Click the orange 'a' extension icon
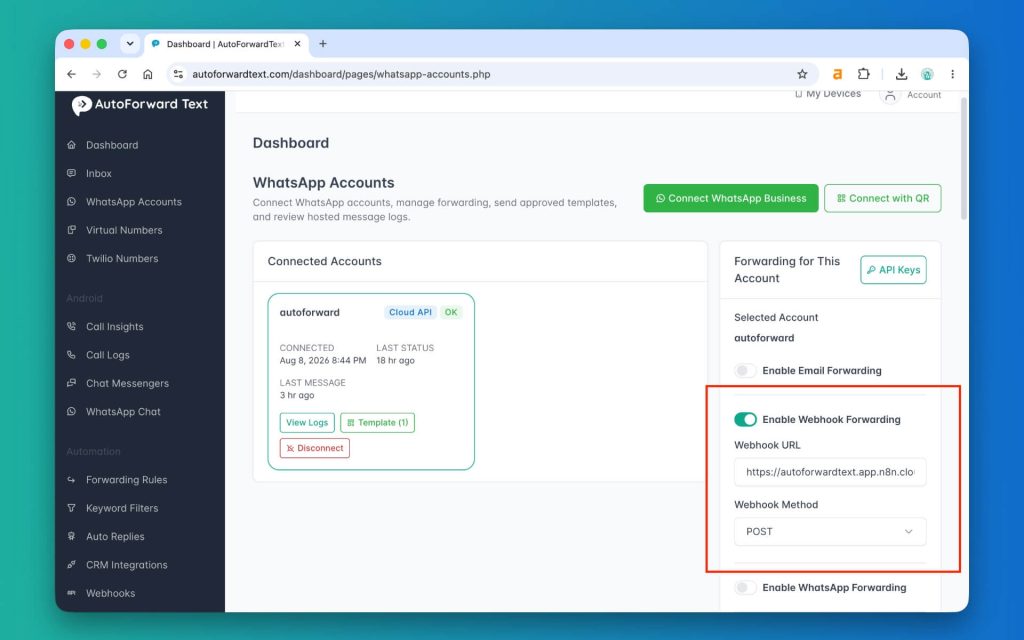This screenshot has width=1024, height=640. pos(837,74)
